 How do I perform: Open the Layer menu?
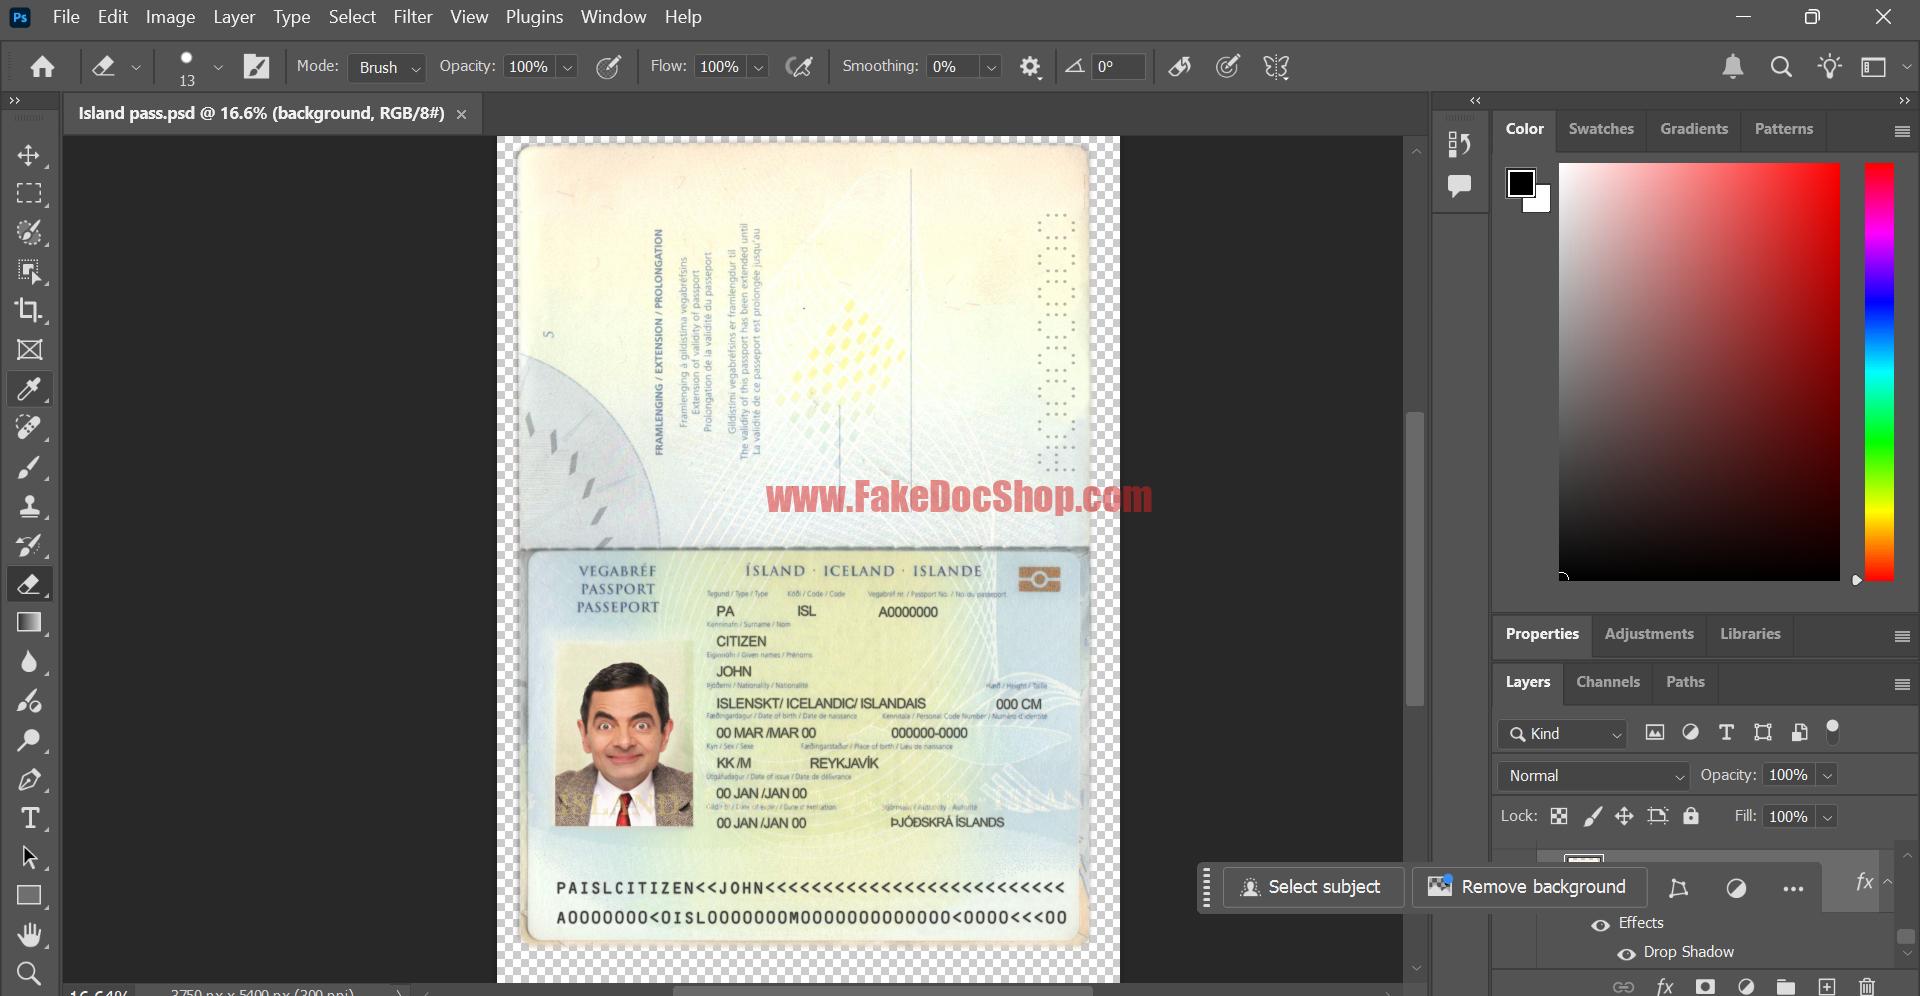pos(234,17)
